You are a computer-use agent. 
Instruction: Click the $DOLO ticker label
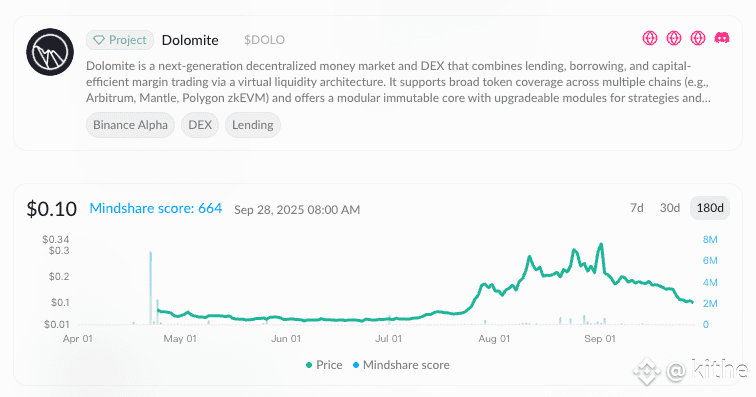click(x=264, y=40)
